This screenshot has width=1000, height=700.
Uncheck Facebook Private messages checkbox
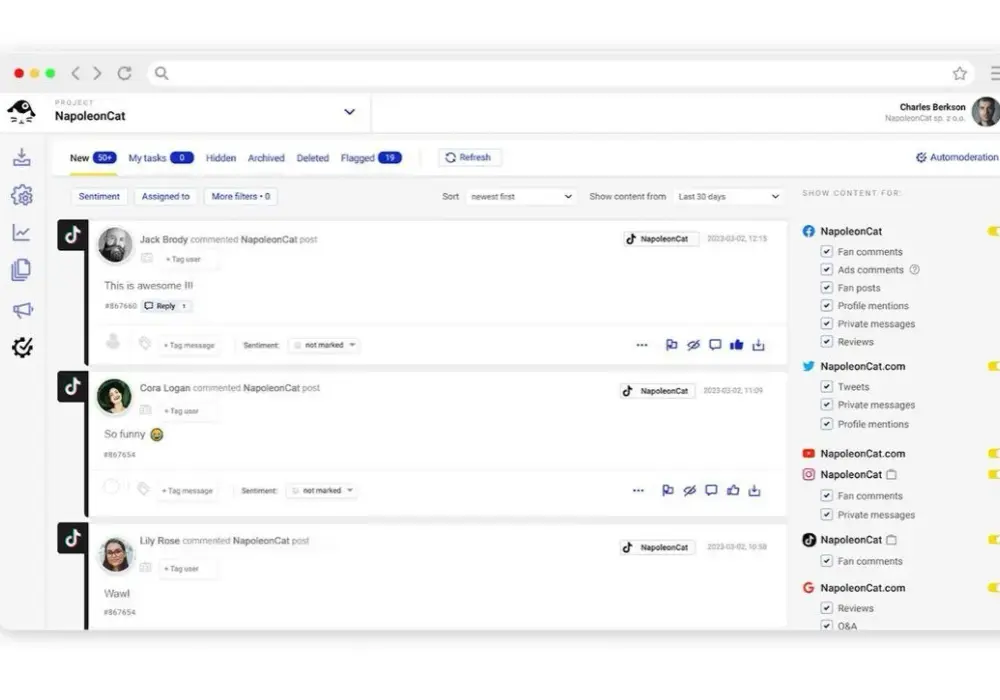pyautogui.click(x=827, y=323)
